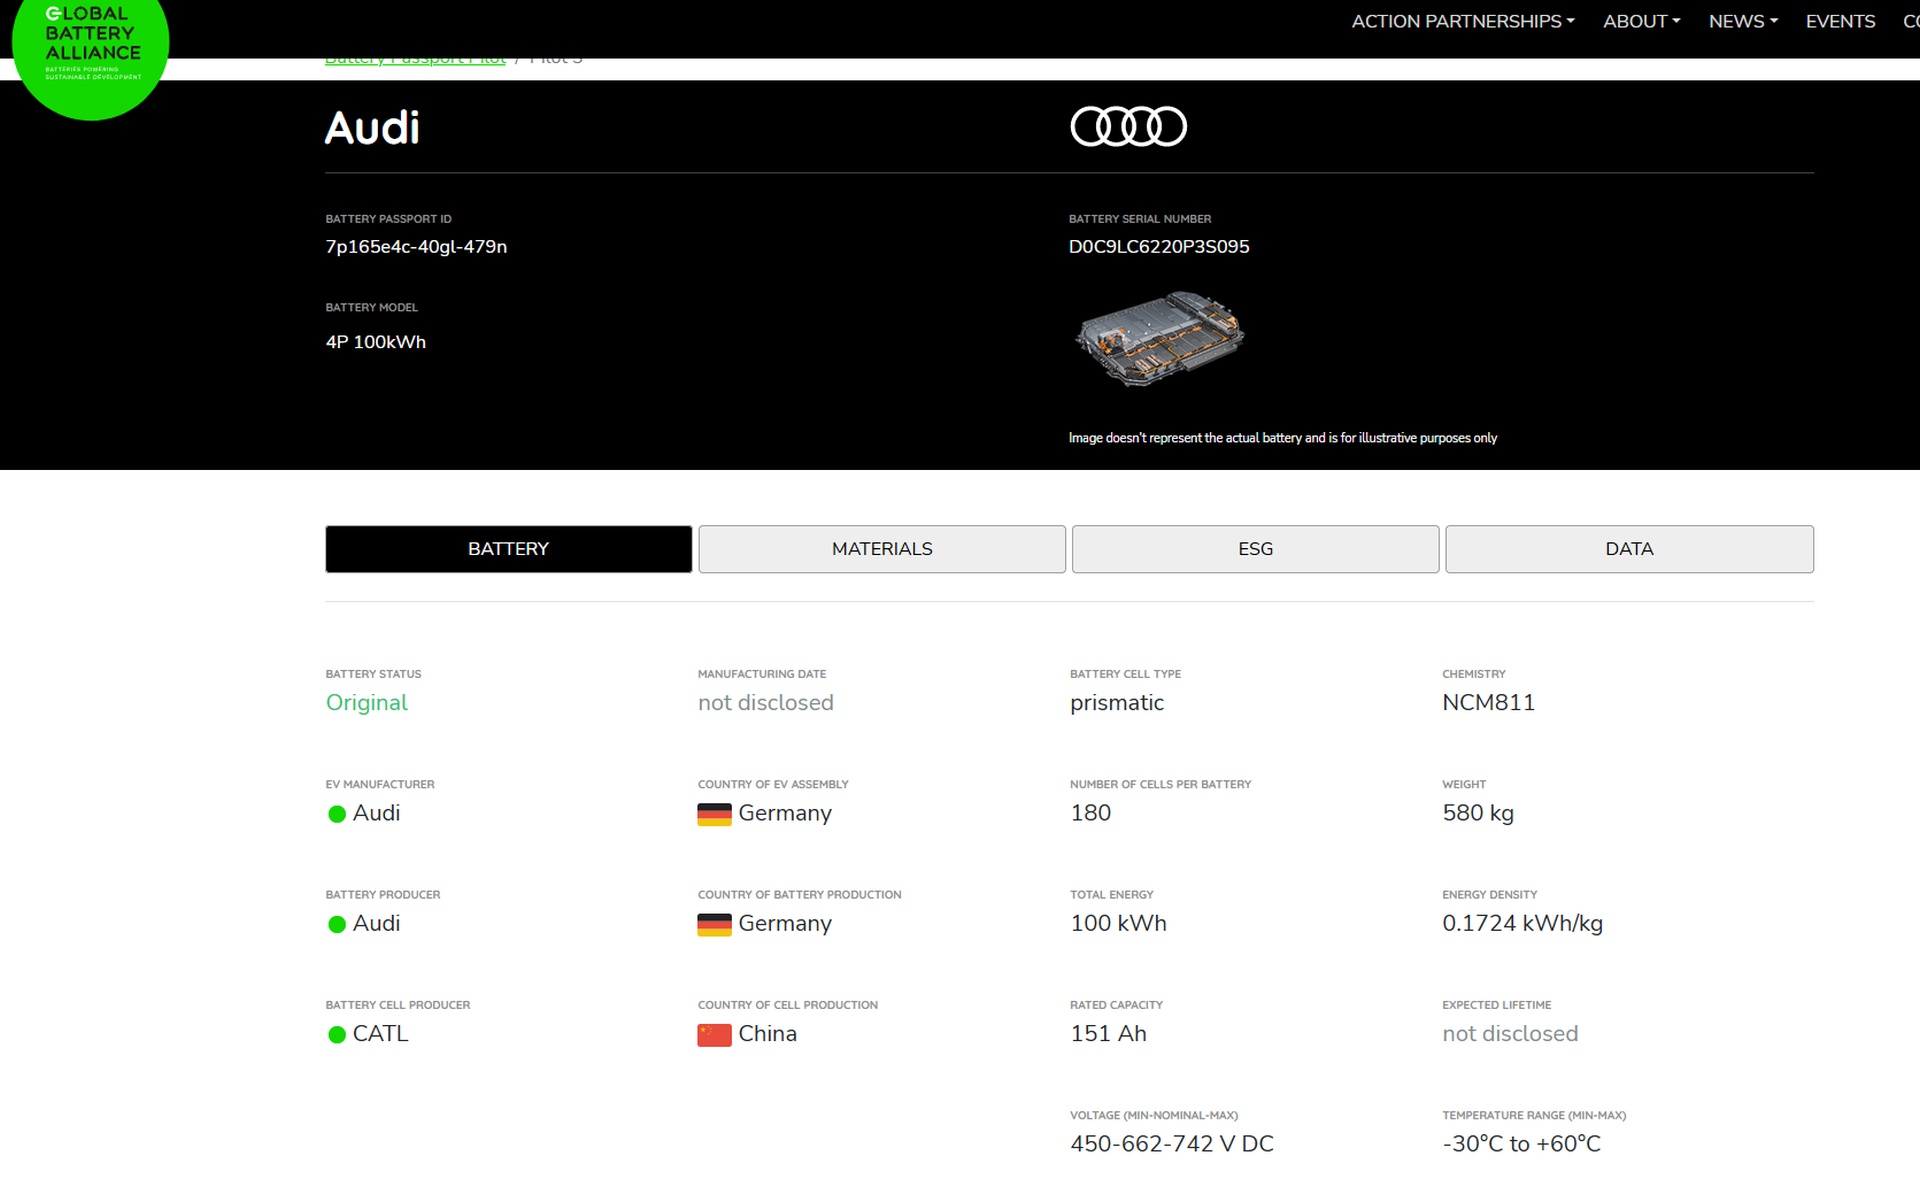Click the Battery Passport ID label
The height and width of the screenshot is (1187, 1920).
(x=388, y=219)
